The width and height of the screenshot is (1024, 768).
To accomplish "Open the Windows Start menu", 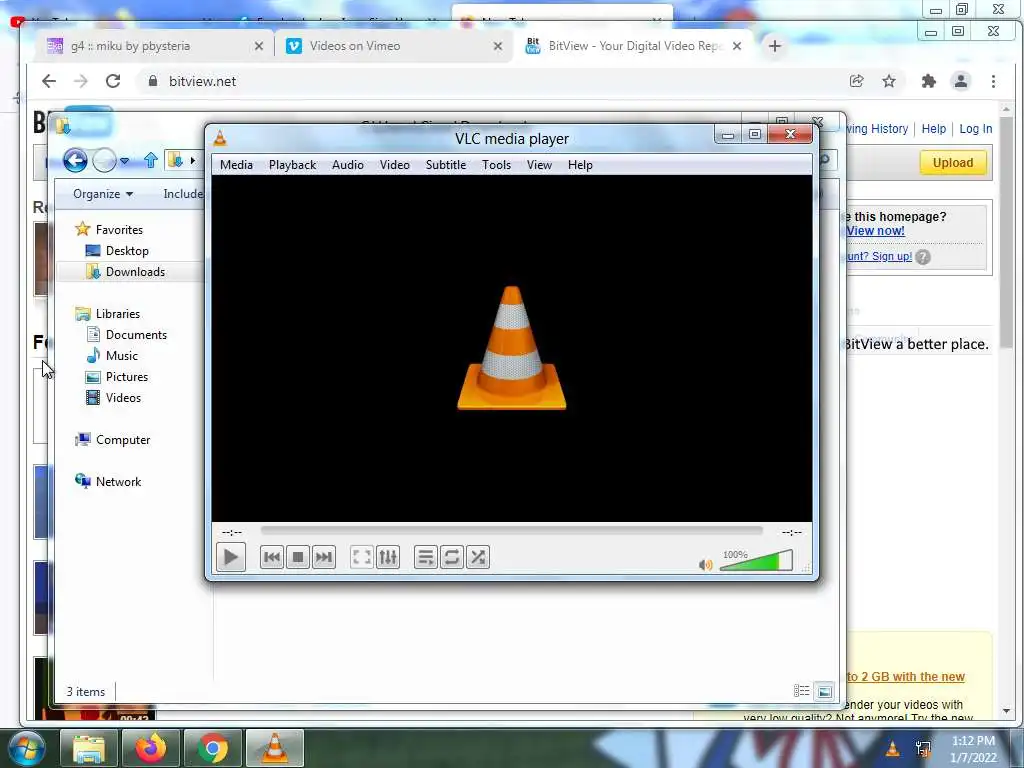I will (25, 748).
